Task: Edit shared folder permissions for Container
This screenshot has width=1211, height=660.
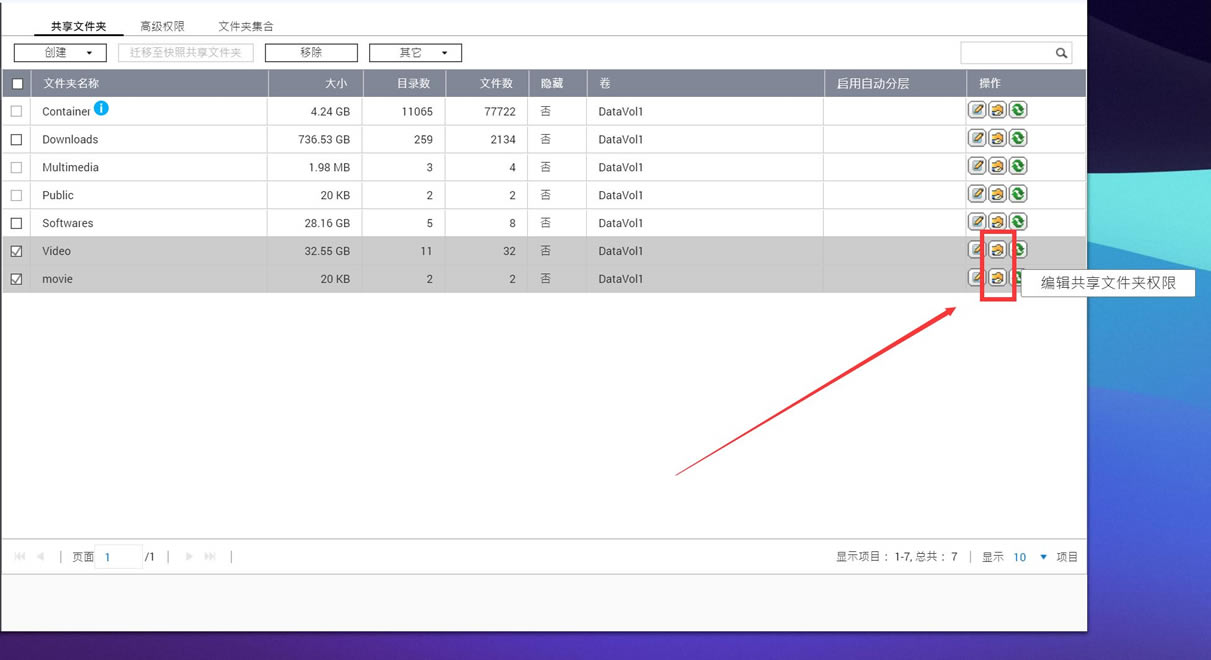Action: (997, 110)
